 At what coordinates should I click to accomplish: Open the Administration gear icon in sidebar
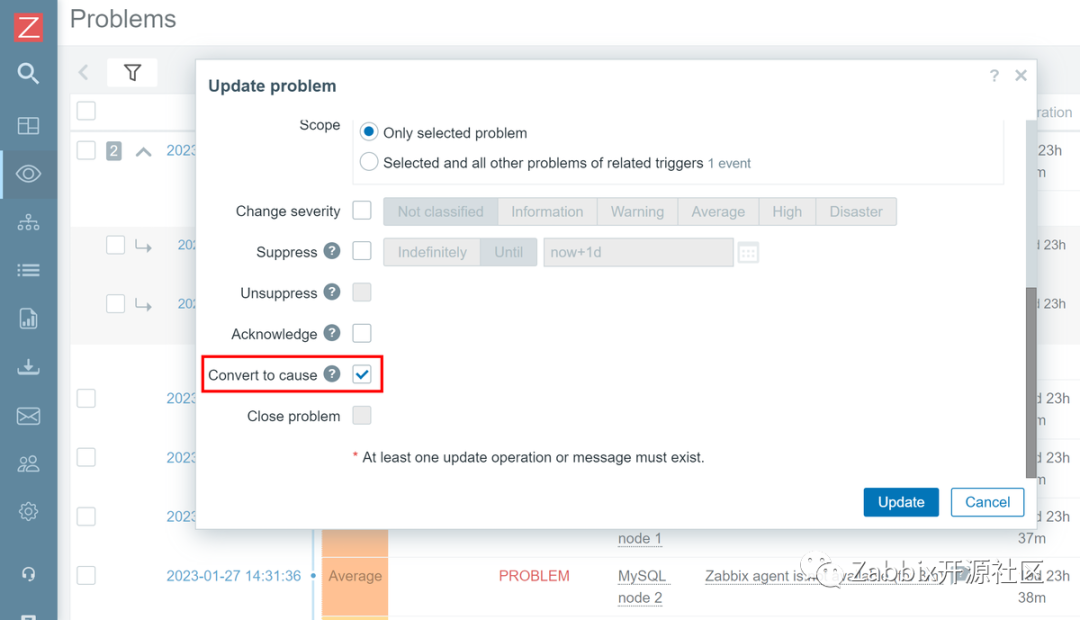pyautogui.click(x=28, y=511)
